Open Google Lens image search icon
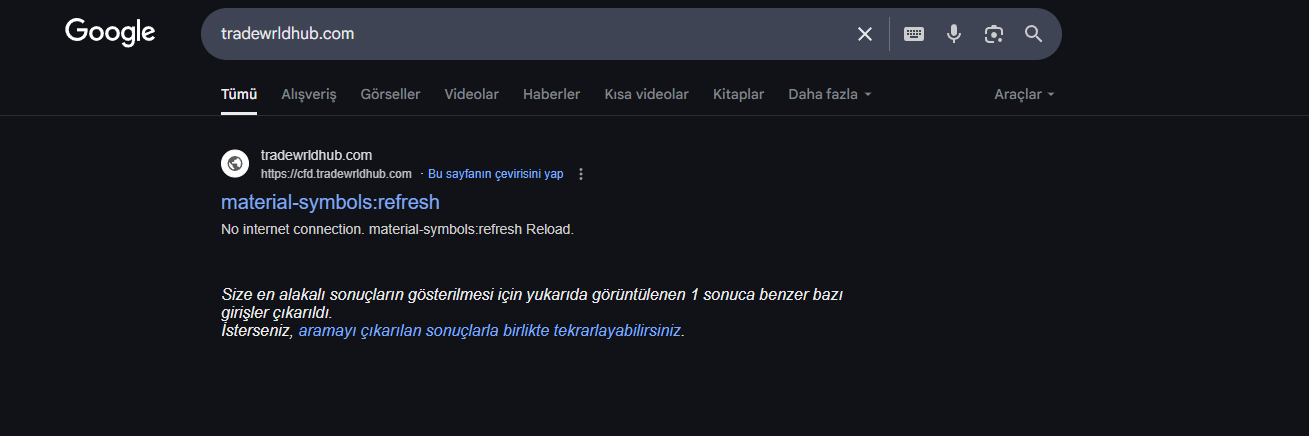The height and width of the screenshot is (436, 1309). click(x=993, y=34)
